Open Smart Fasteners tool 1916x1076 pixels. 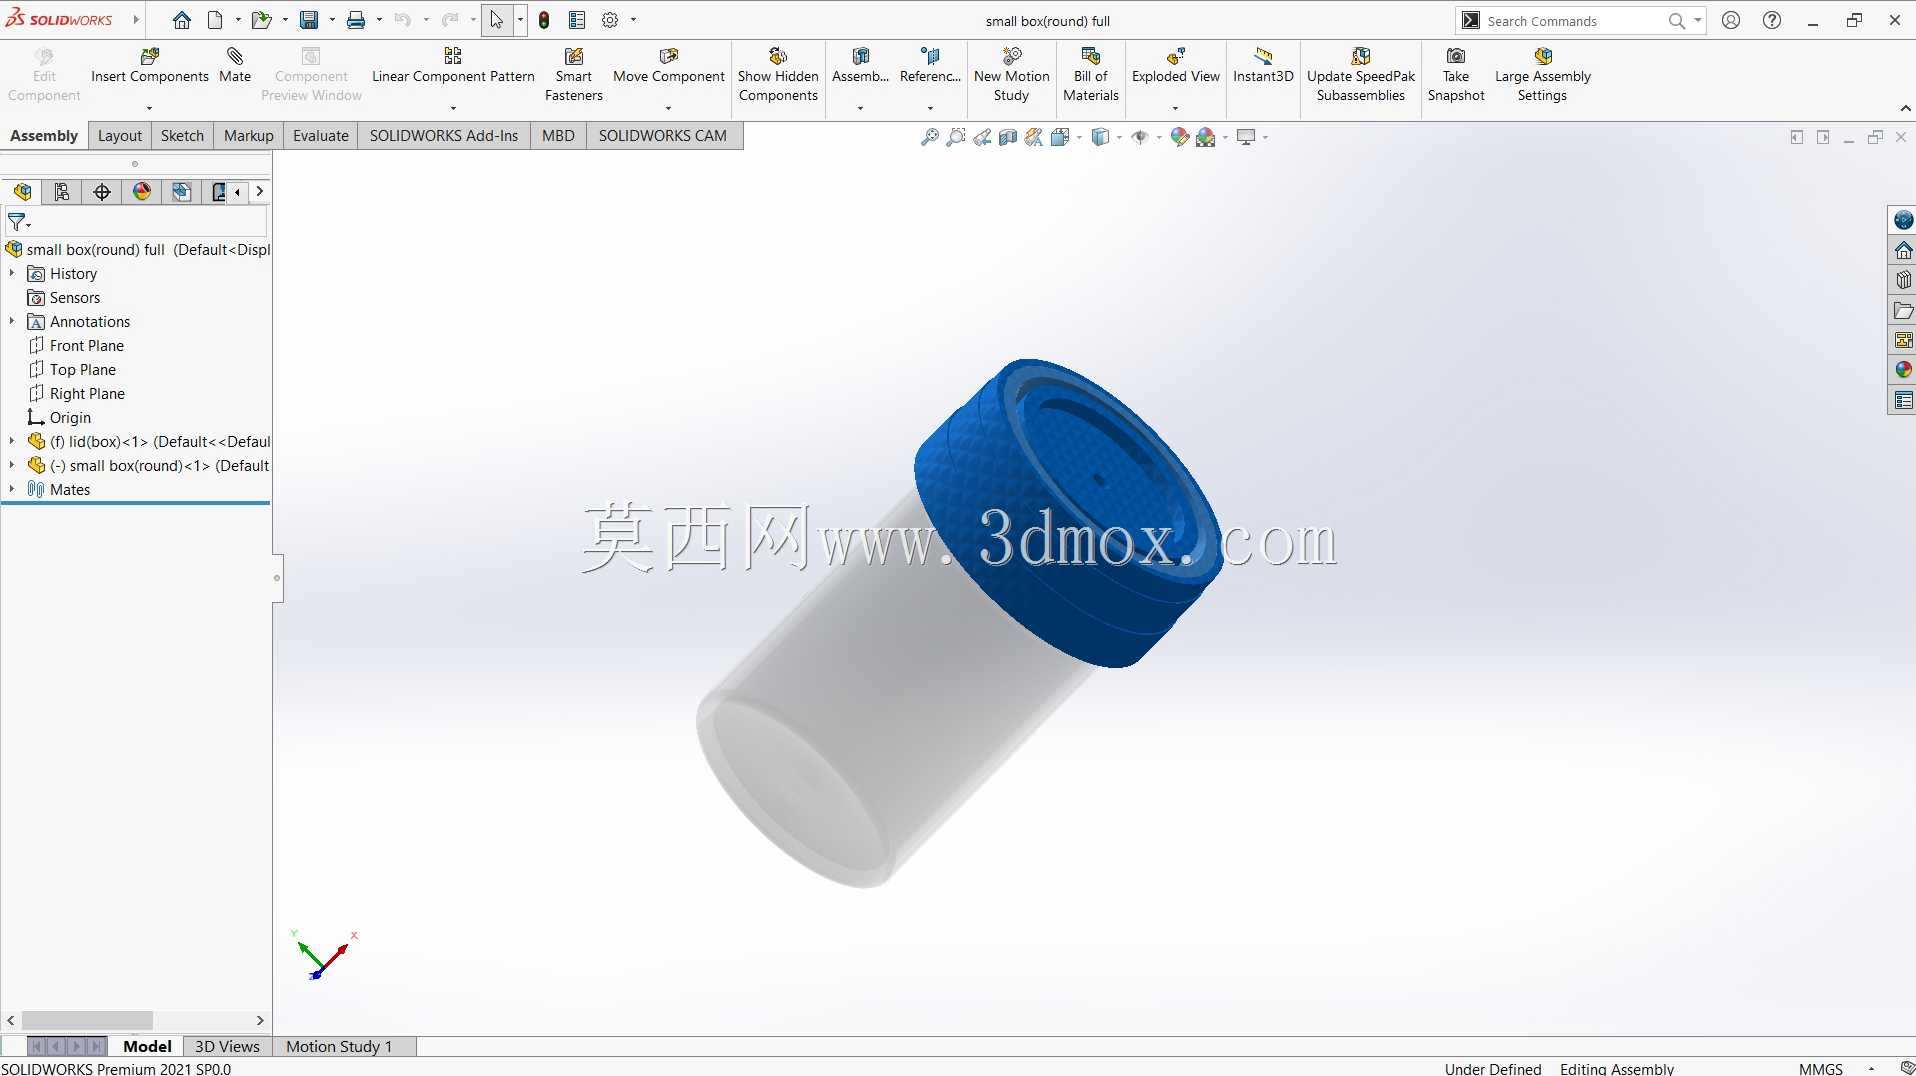574,75
